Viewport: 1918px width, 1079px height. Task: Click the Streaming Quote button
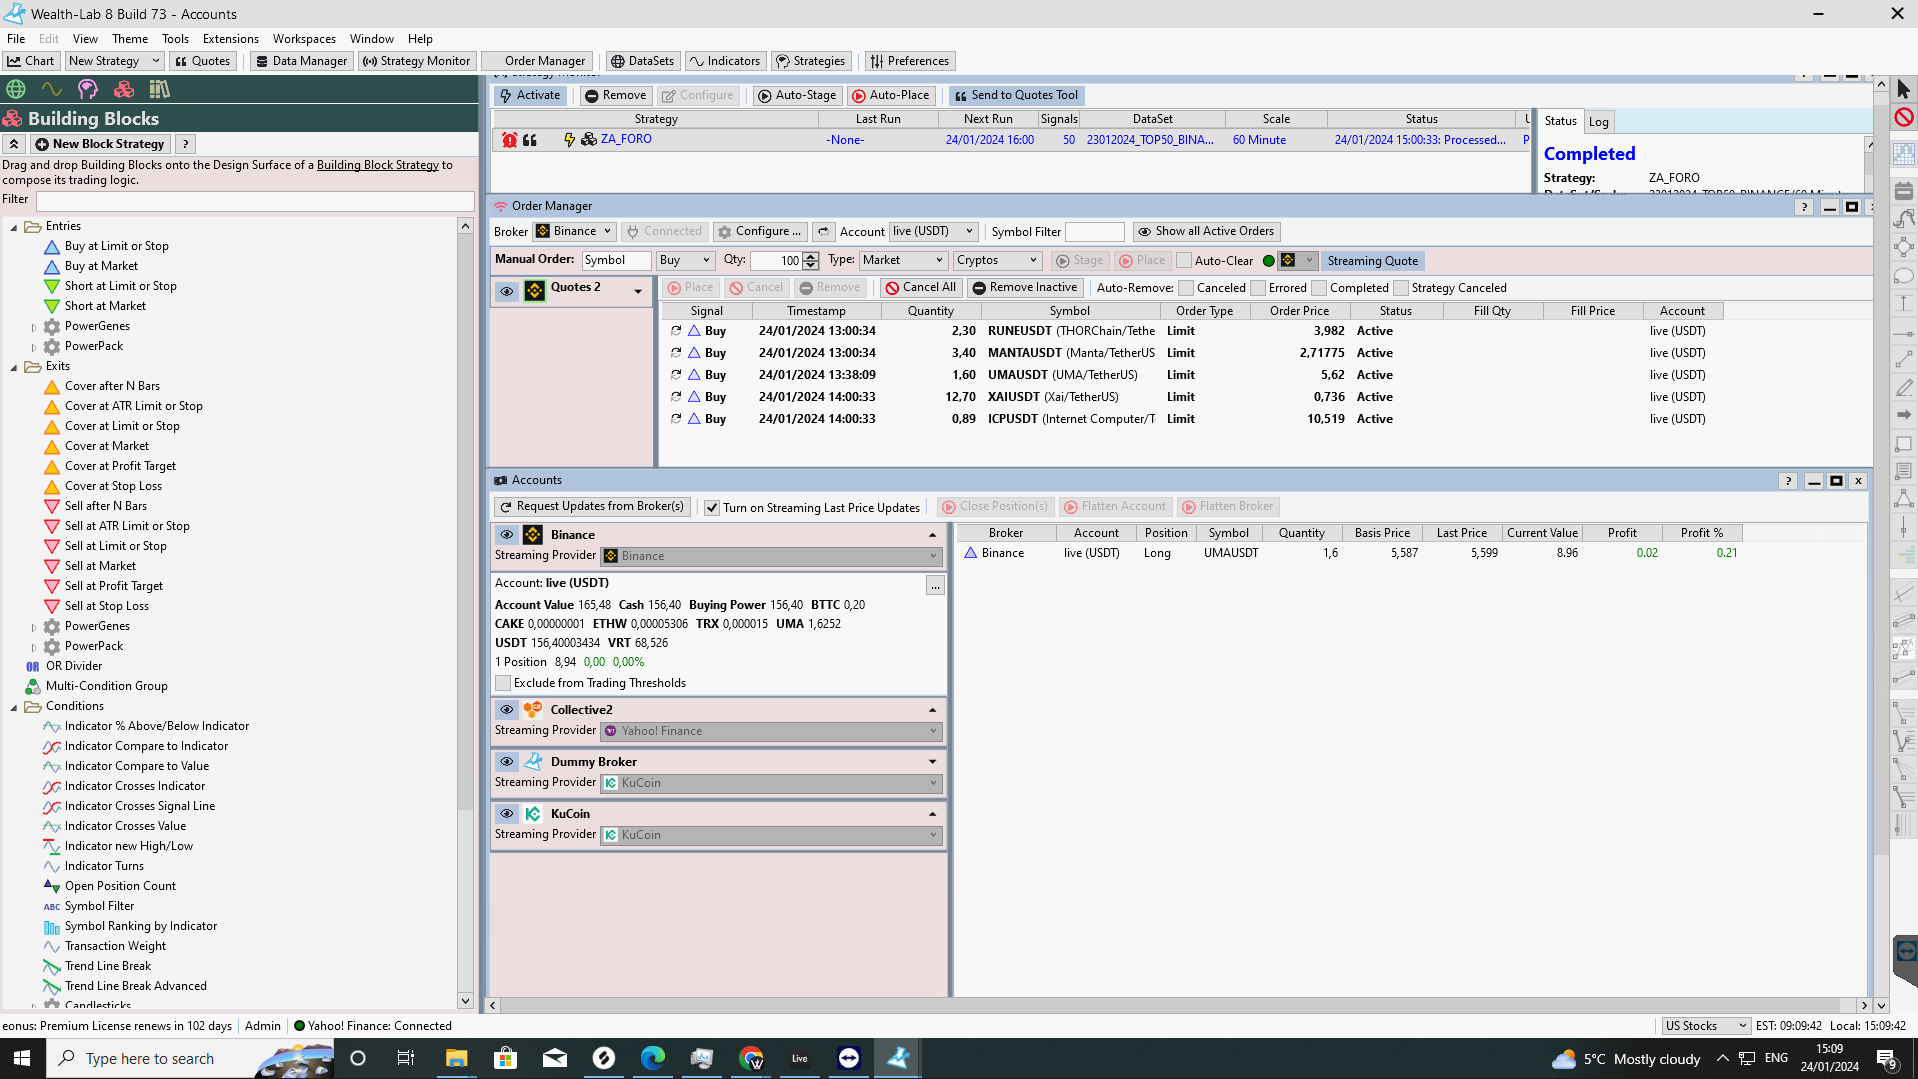[x=1372, y=261]
